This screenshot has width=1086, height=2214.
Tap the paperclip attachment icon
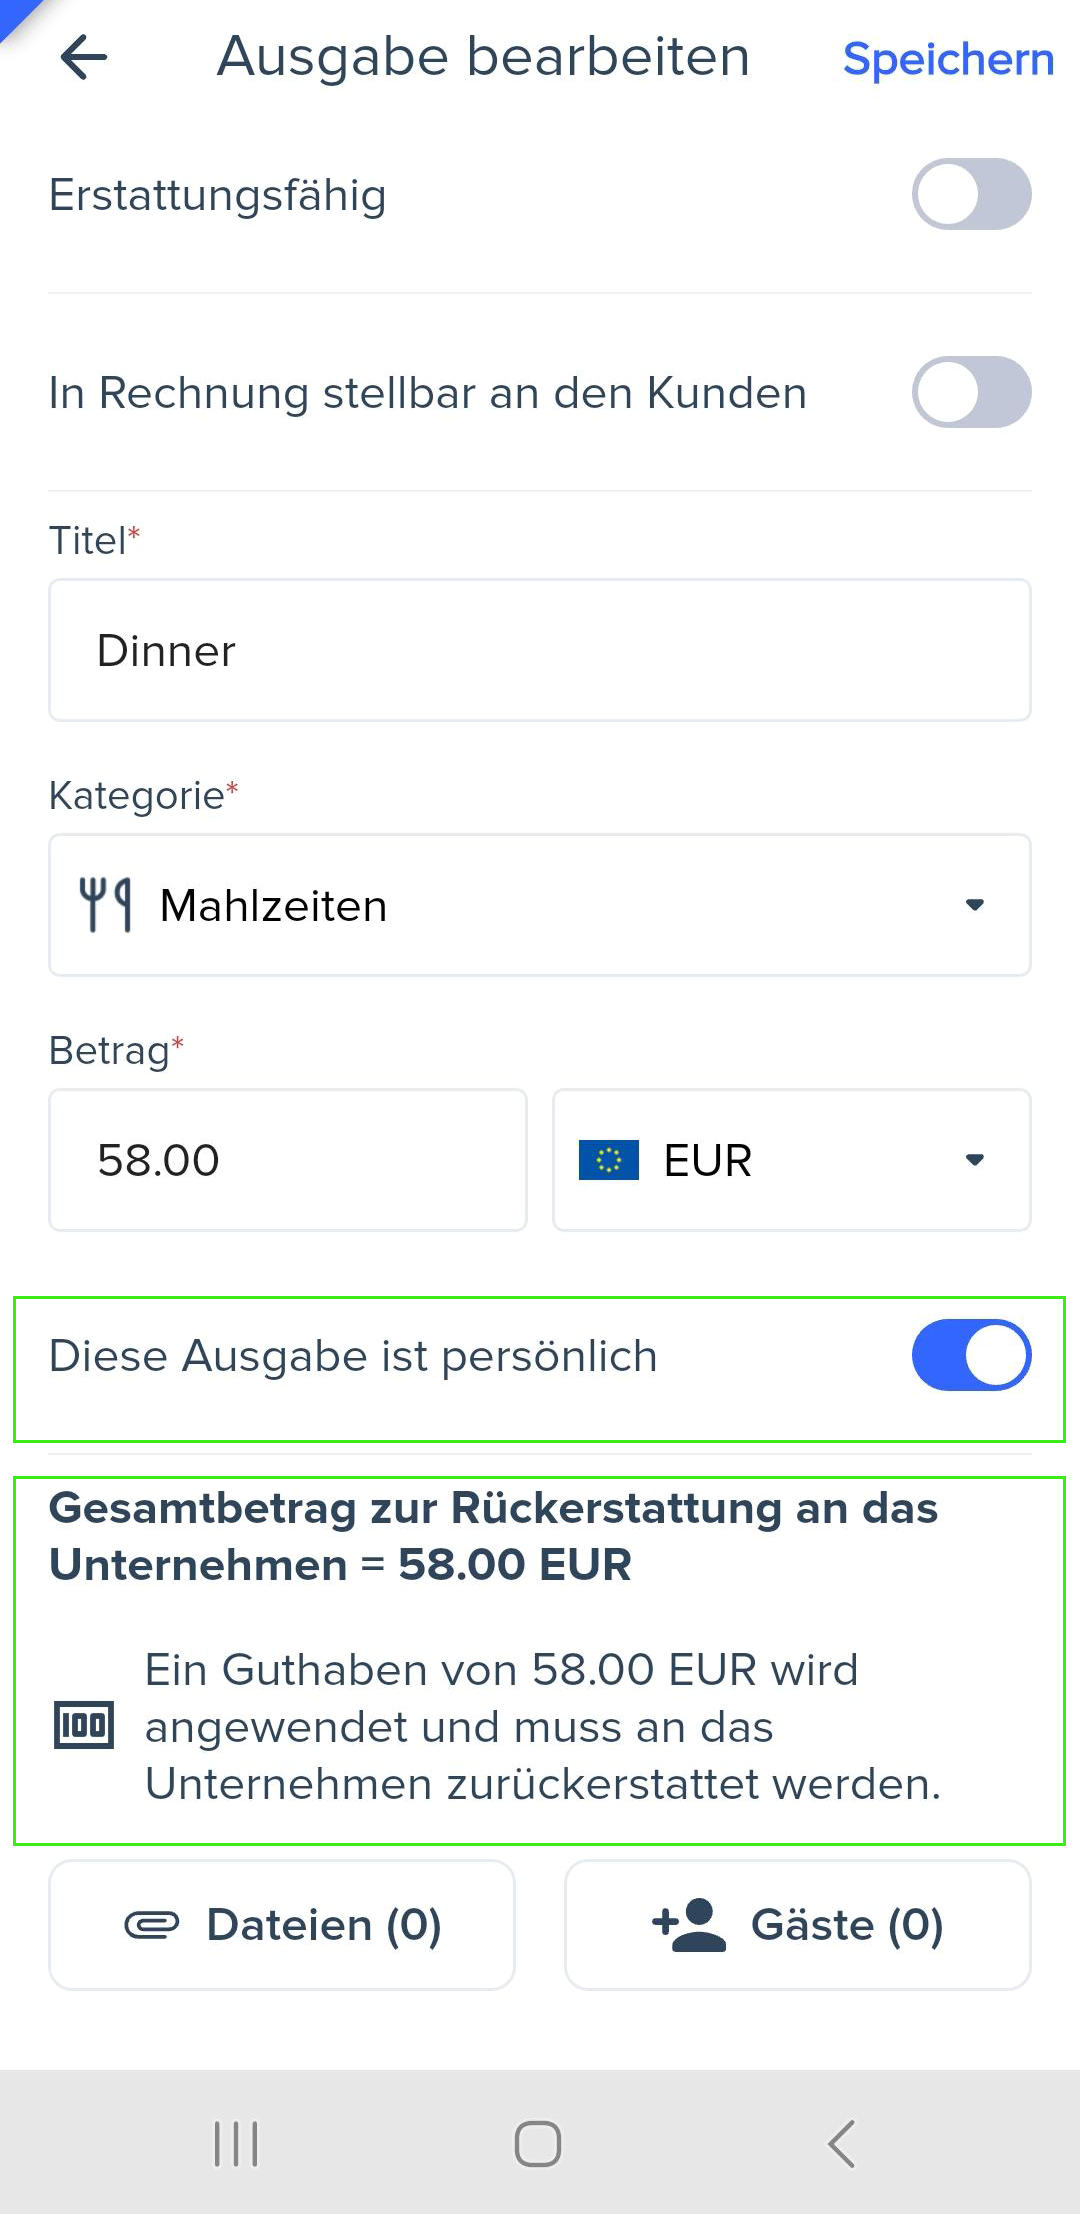point(152,1925)
